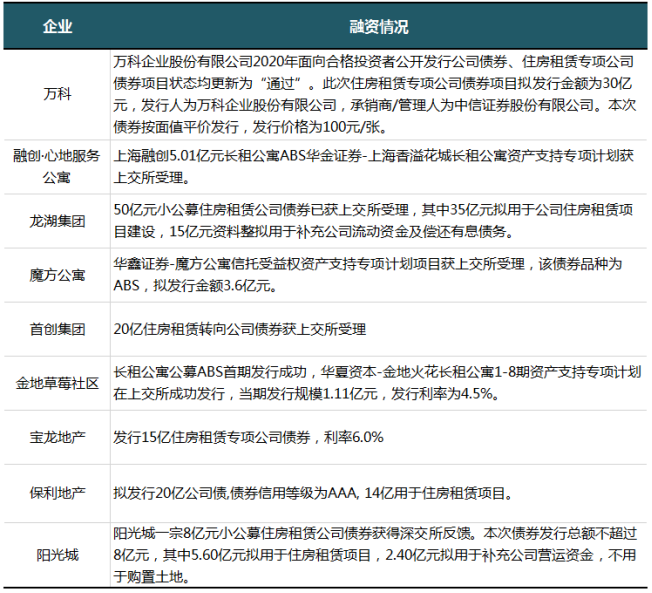Select the 保利地产 company cell
652x593 pixels.
point(57,493)
